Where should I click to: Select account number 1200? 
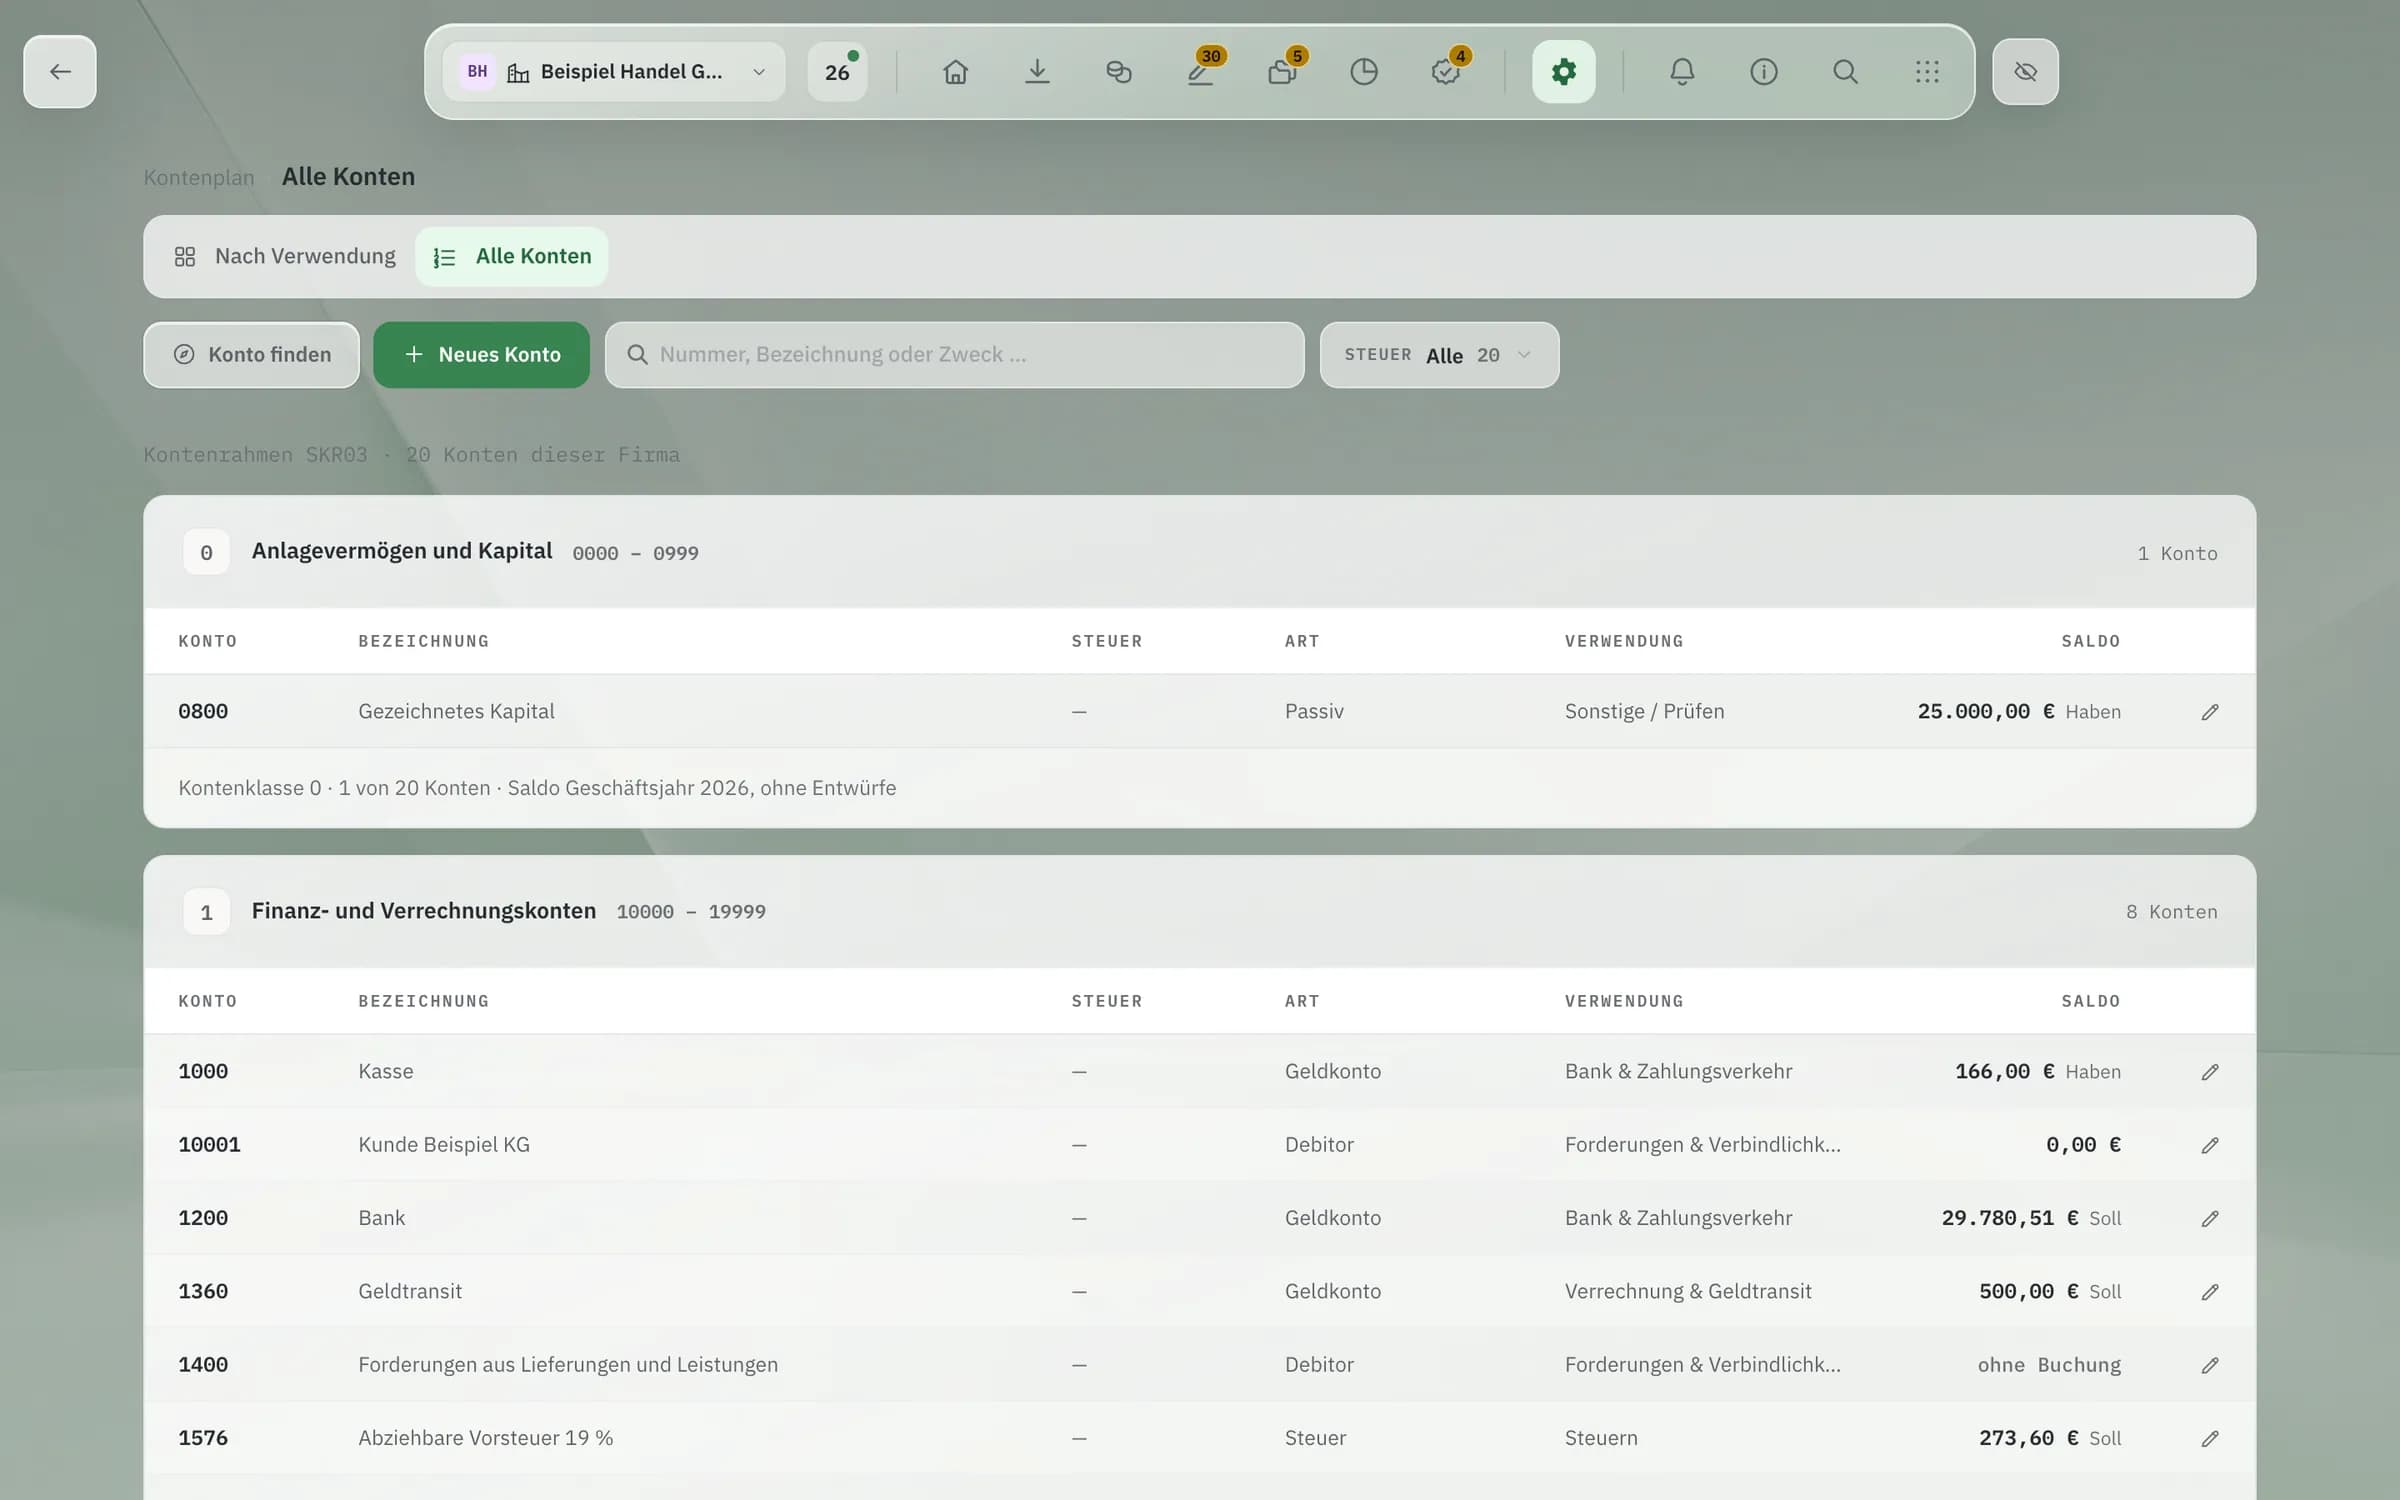coord(203,1218)
